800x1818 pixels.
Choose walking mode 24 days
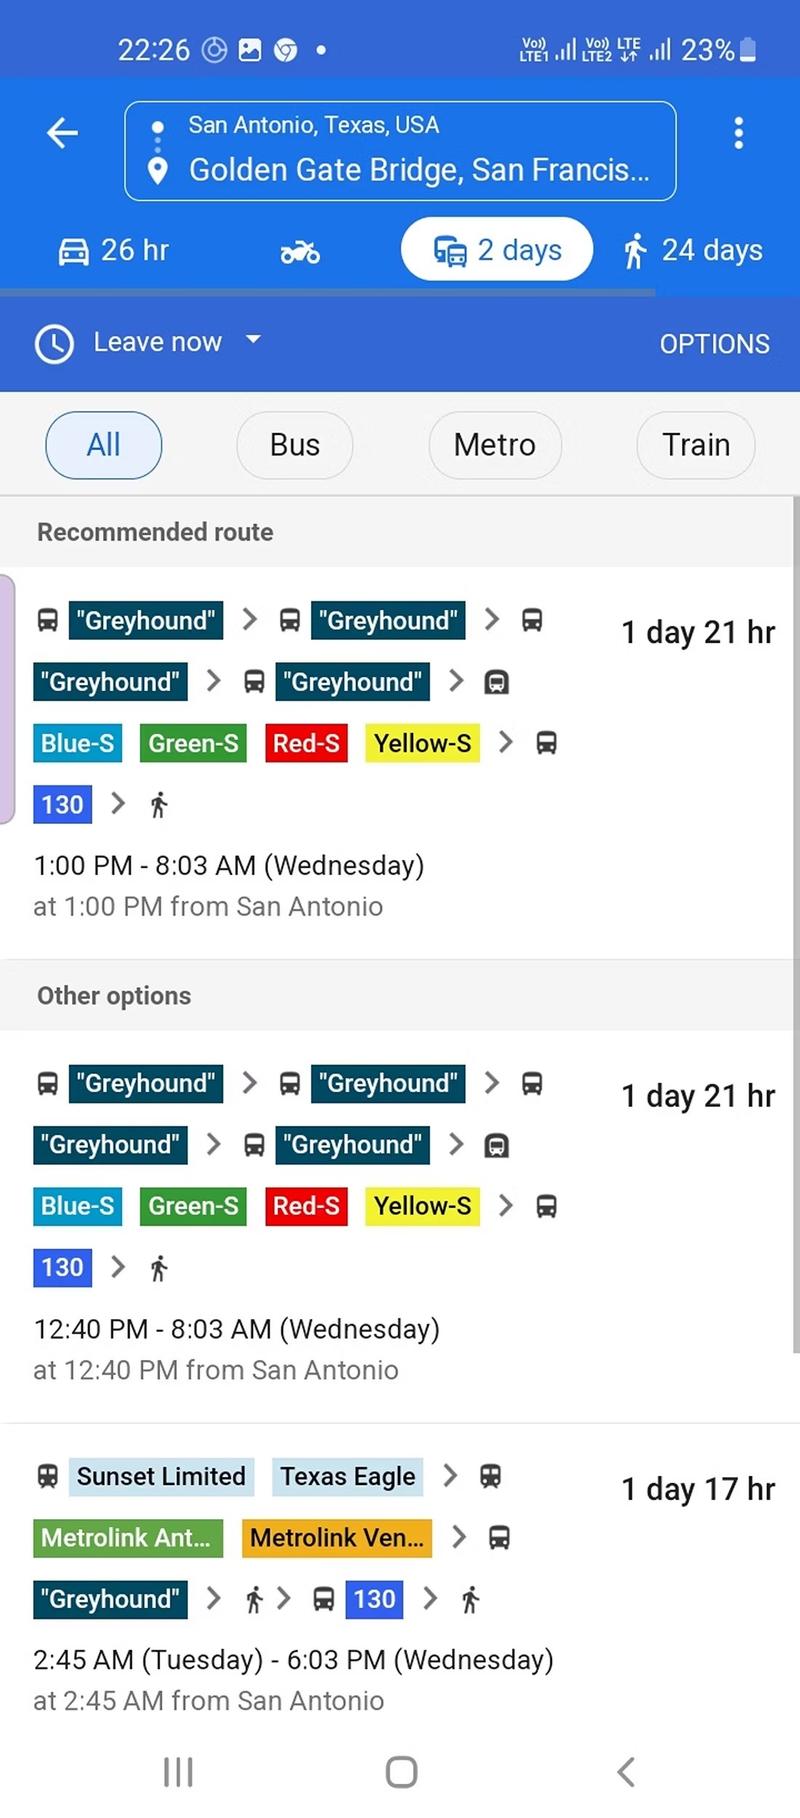[693, 250]
